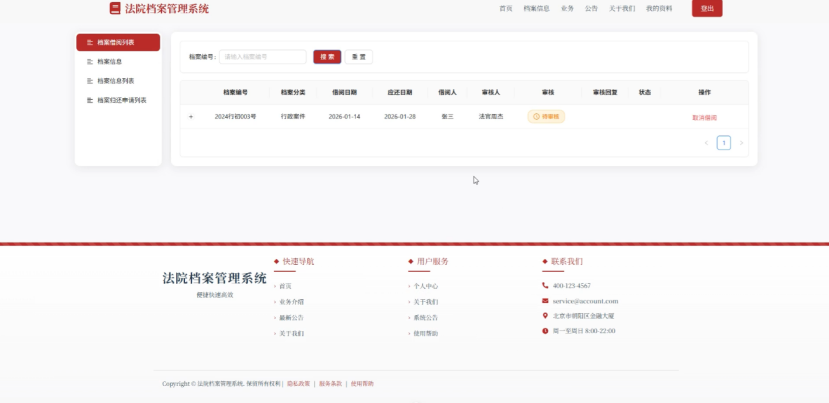The width and height of the screenshot is (829, 403).
Task: Click the 档案编号 column header
Action: click(235, 92)
